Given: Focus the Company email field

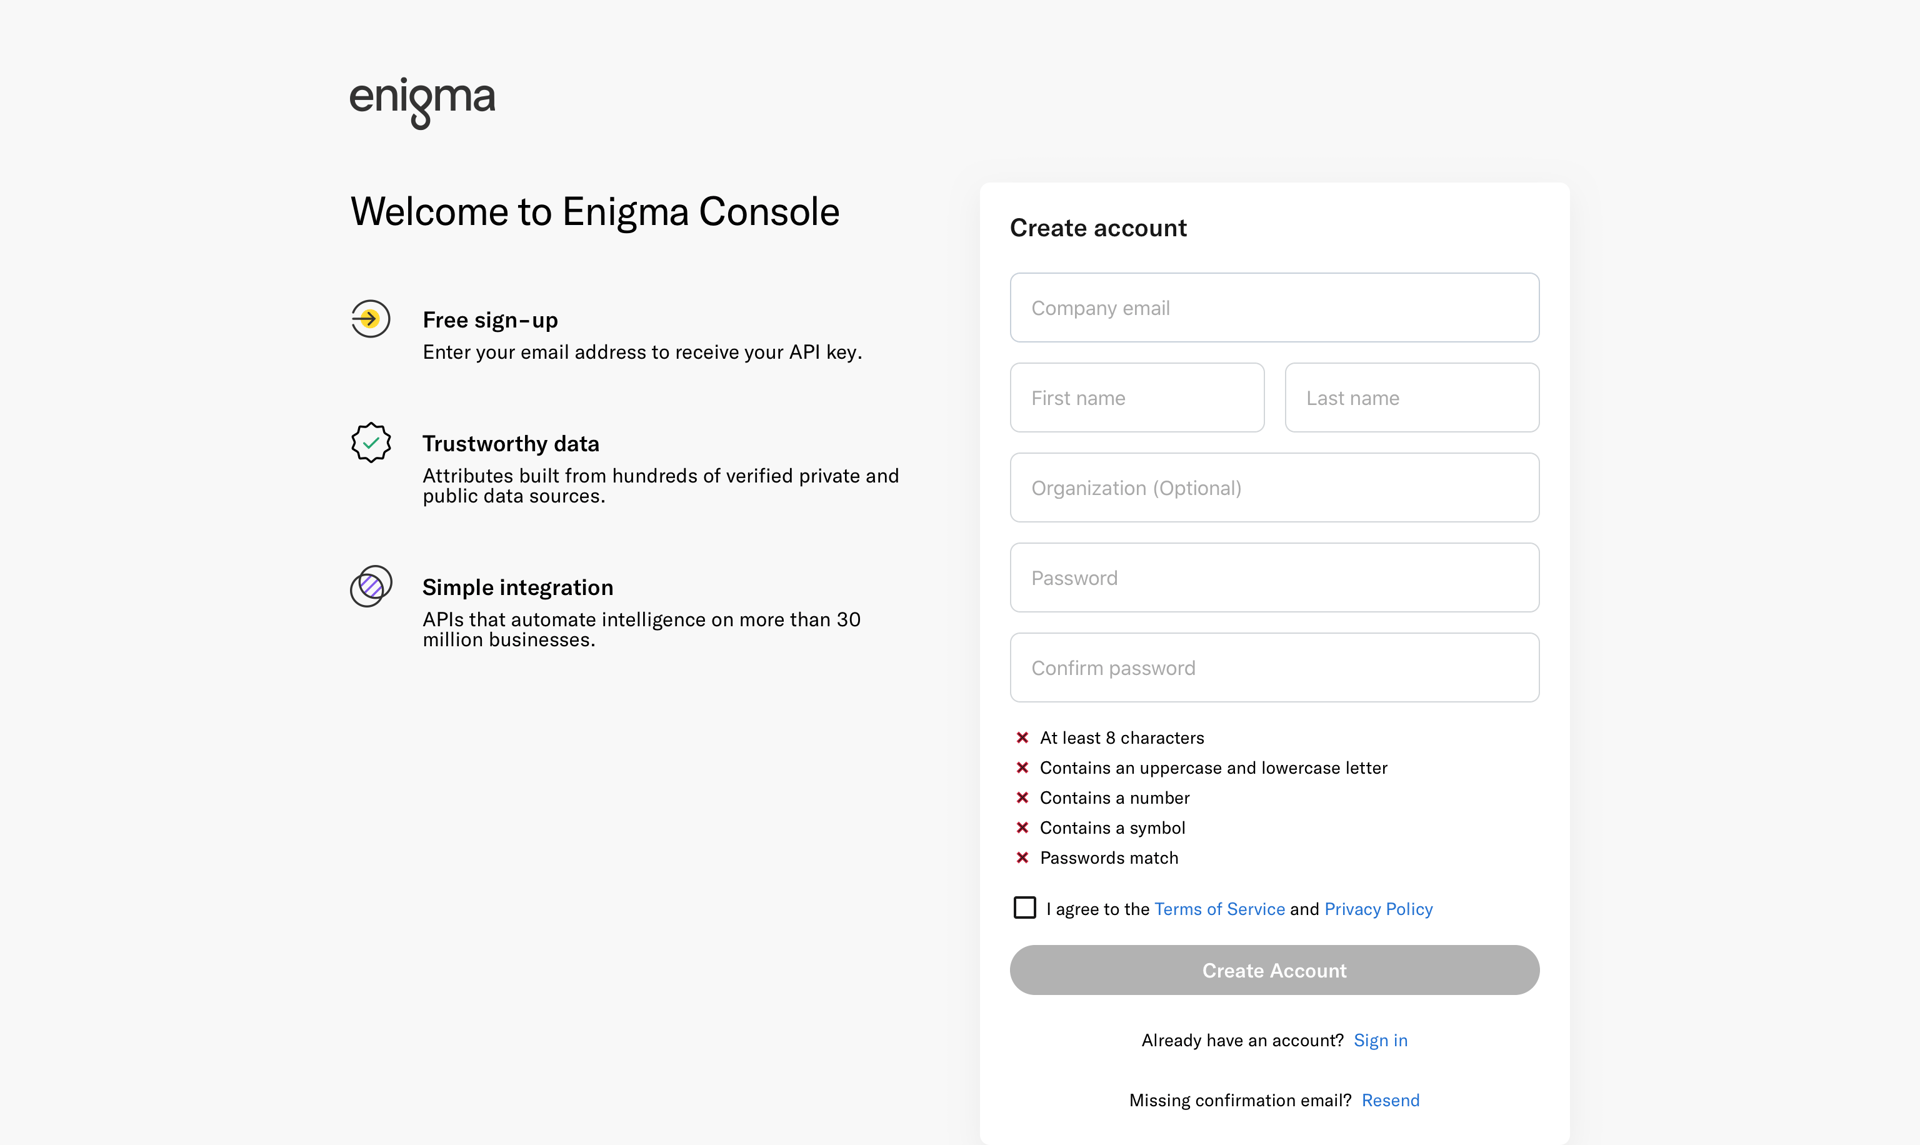Looking at the screenshot, I should 1274,307.
